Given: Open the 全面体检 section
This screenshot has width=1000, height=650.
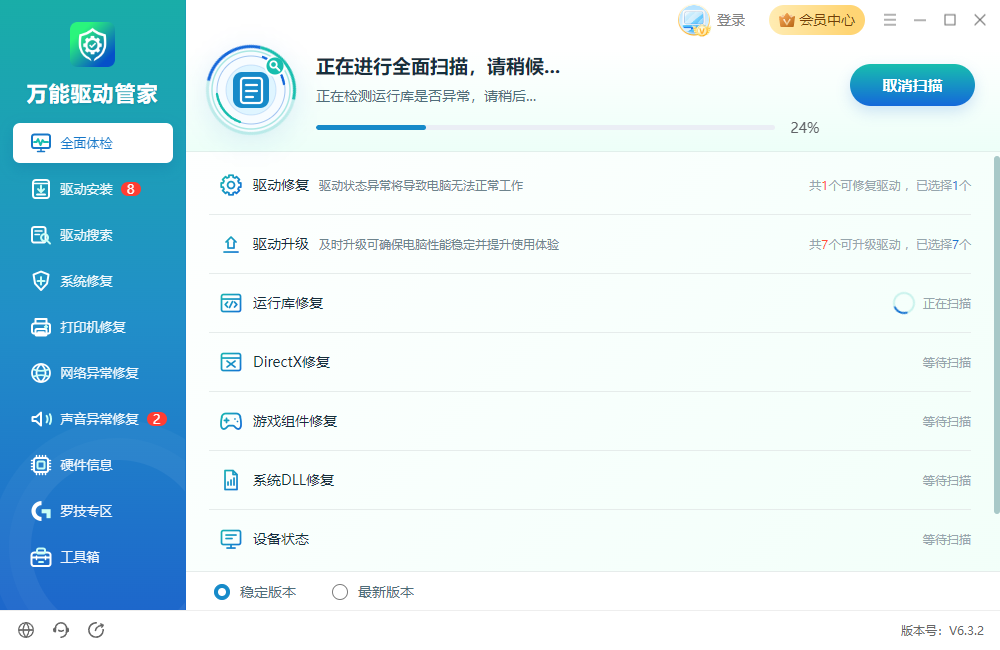Looking at the screenshot, I should coord(93,143).
